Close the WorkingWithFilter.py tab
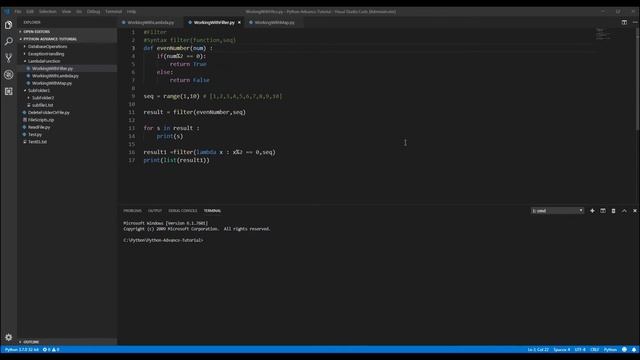This screenshot has height=360, width=640. pos(239,22)
